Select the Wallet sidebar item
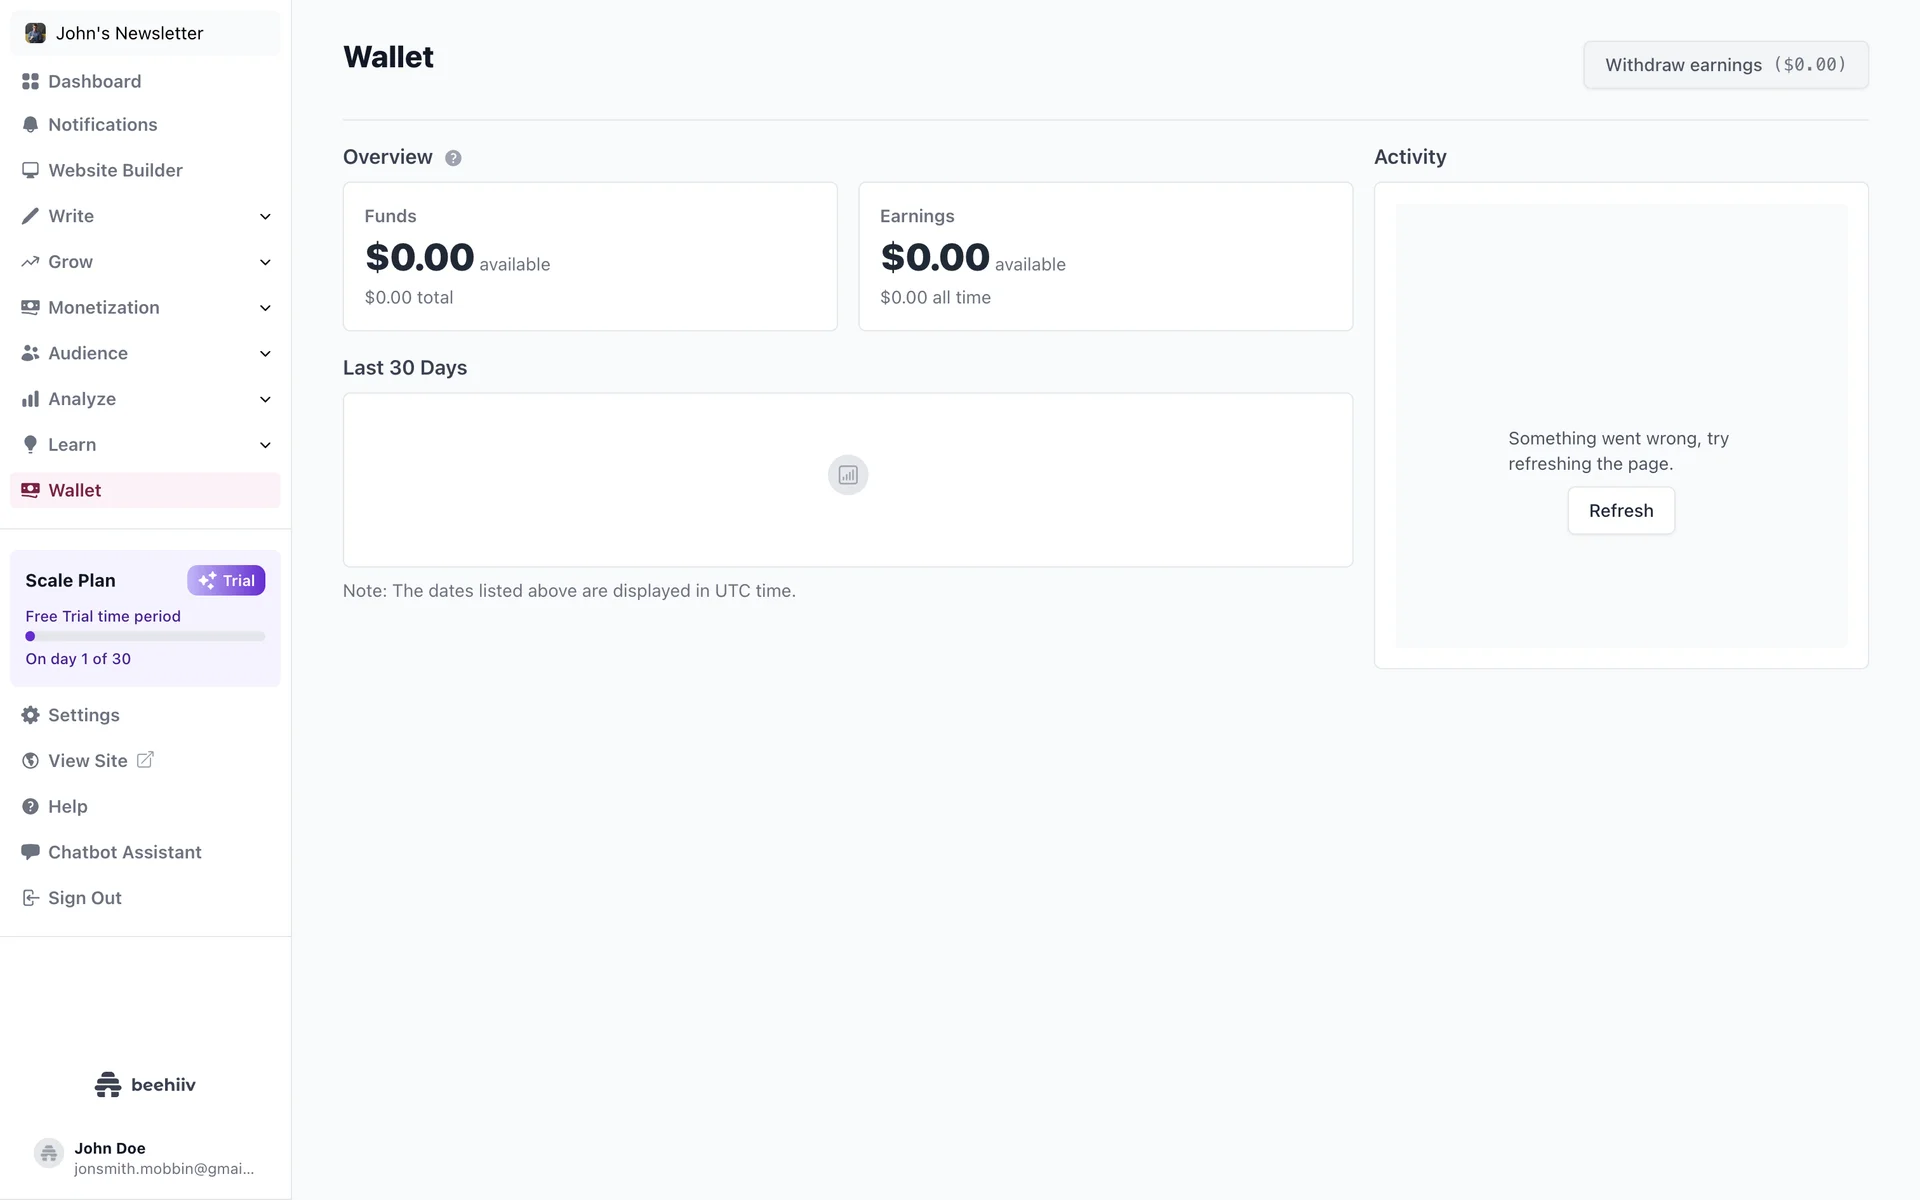The image size is (1920, 1200). pos(75,490)
